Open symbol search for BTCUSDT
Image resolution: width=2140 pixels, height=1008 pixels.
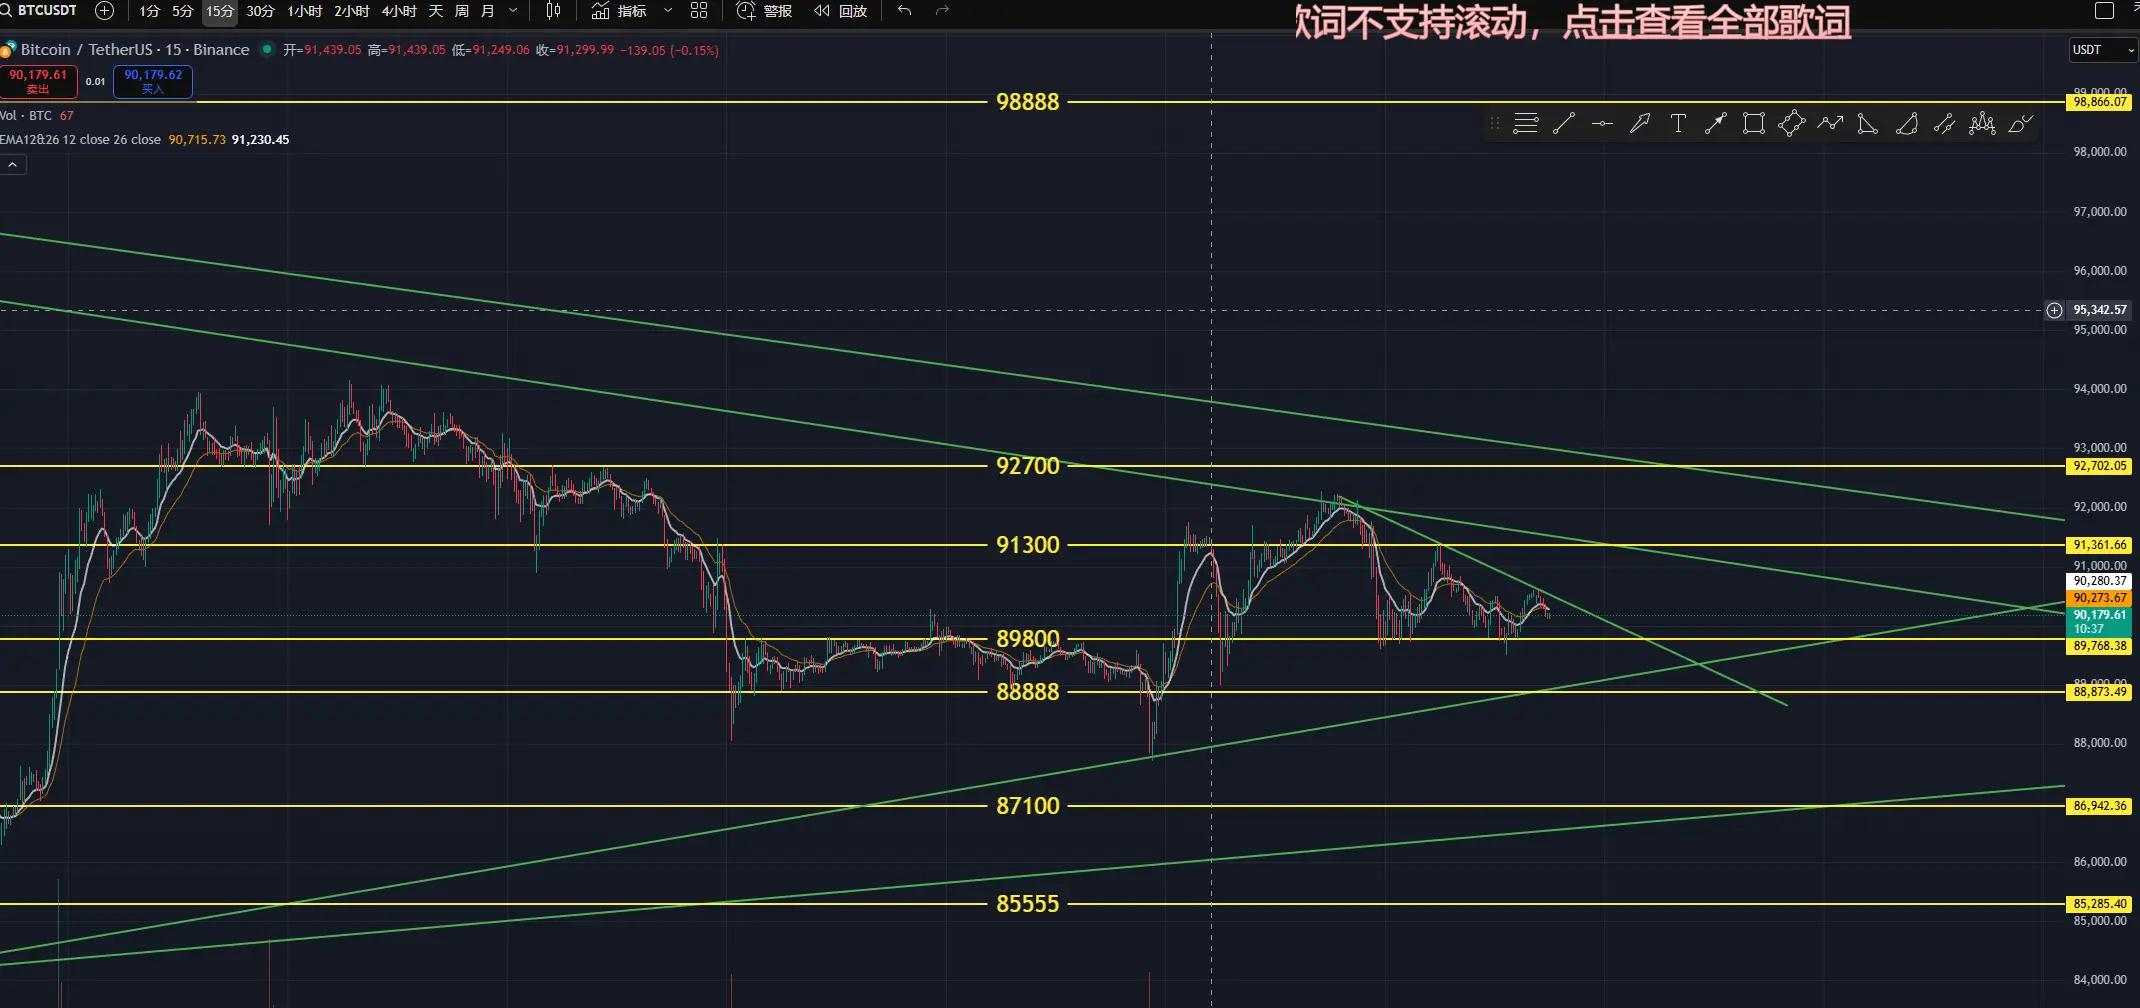40,11
